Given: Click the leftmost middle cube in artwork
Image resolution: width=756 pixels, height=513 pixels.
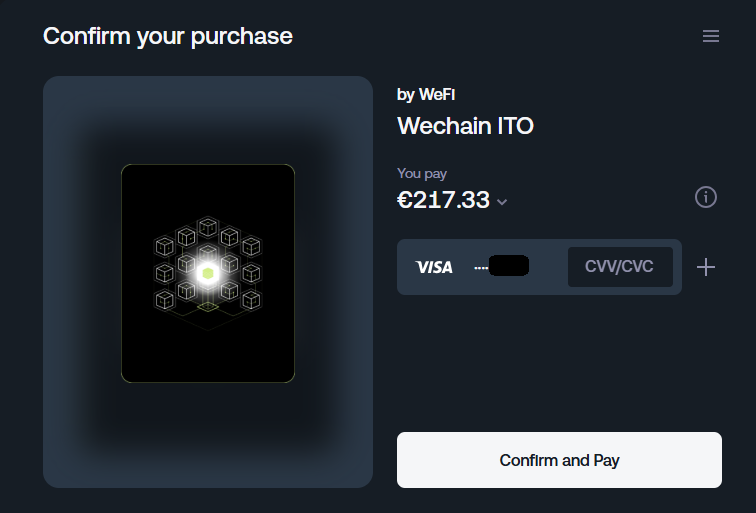Looking at the screenshot, I should tap(164, 273).
